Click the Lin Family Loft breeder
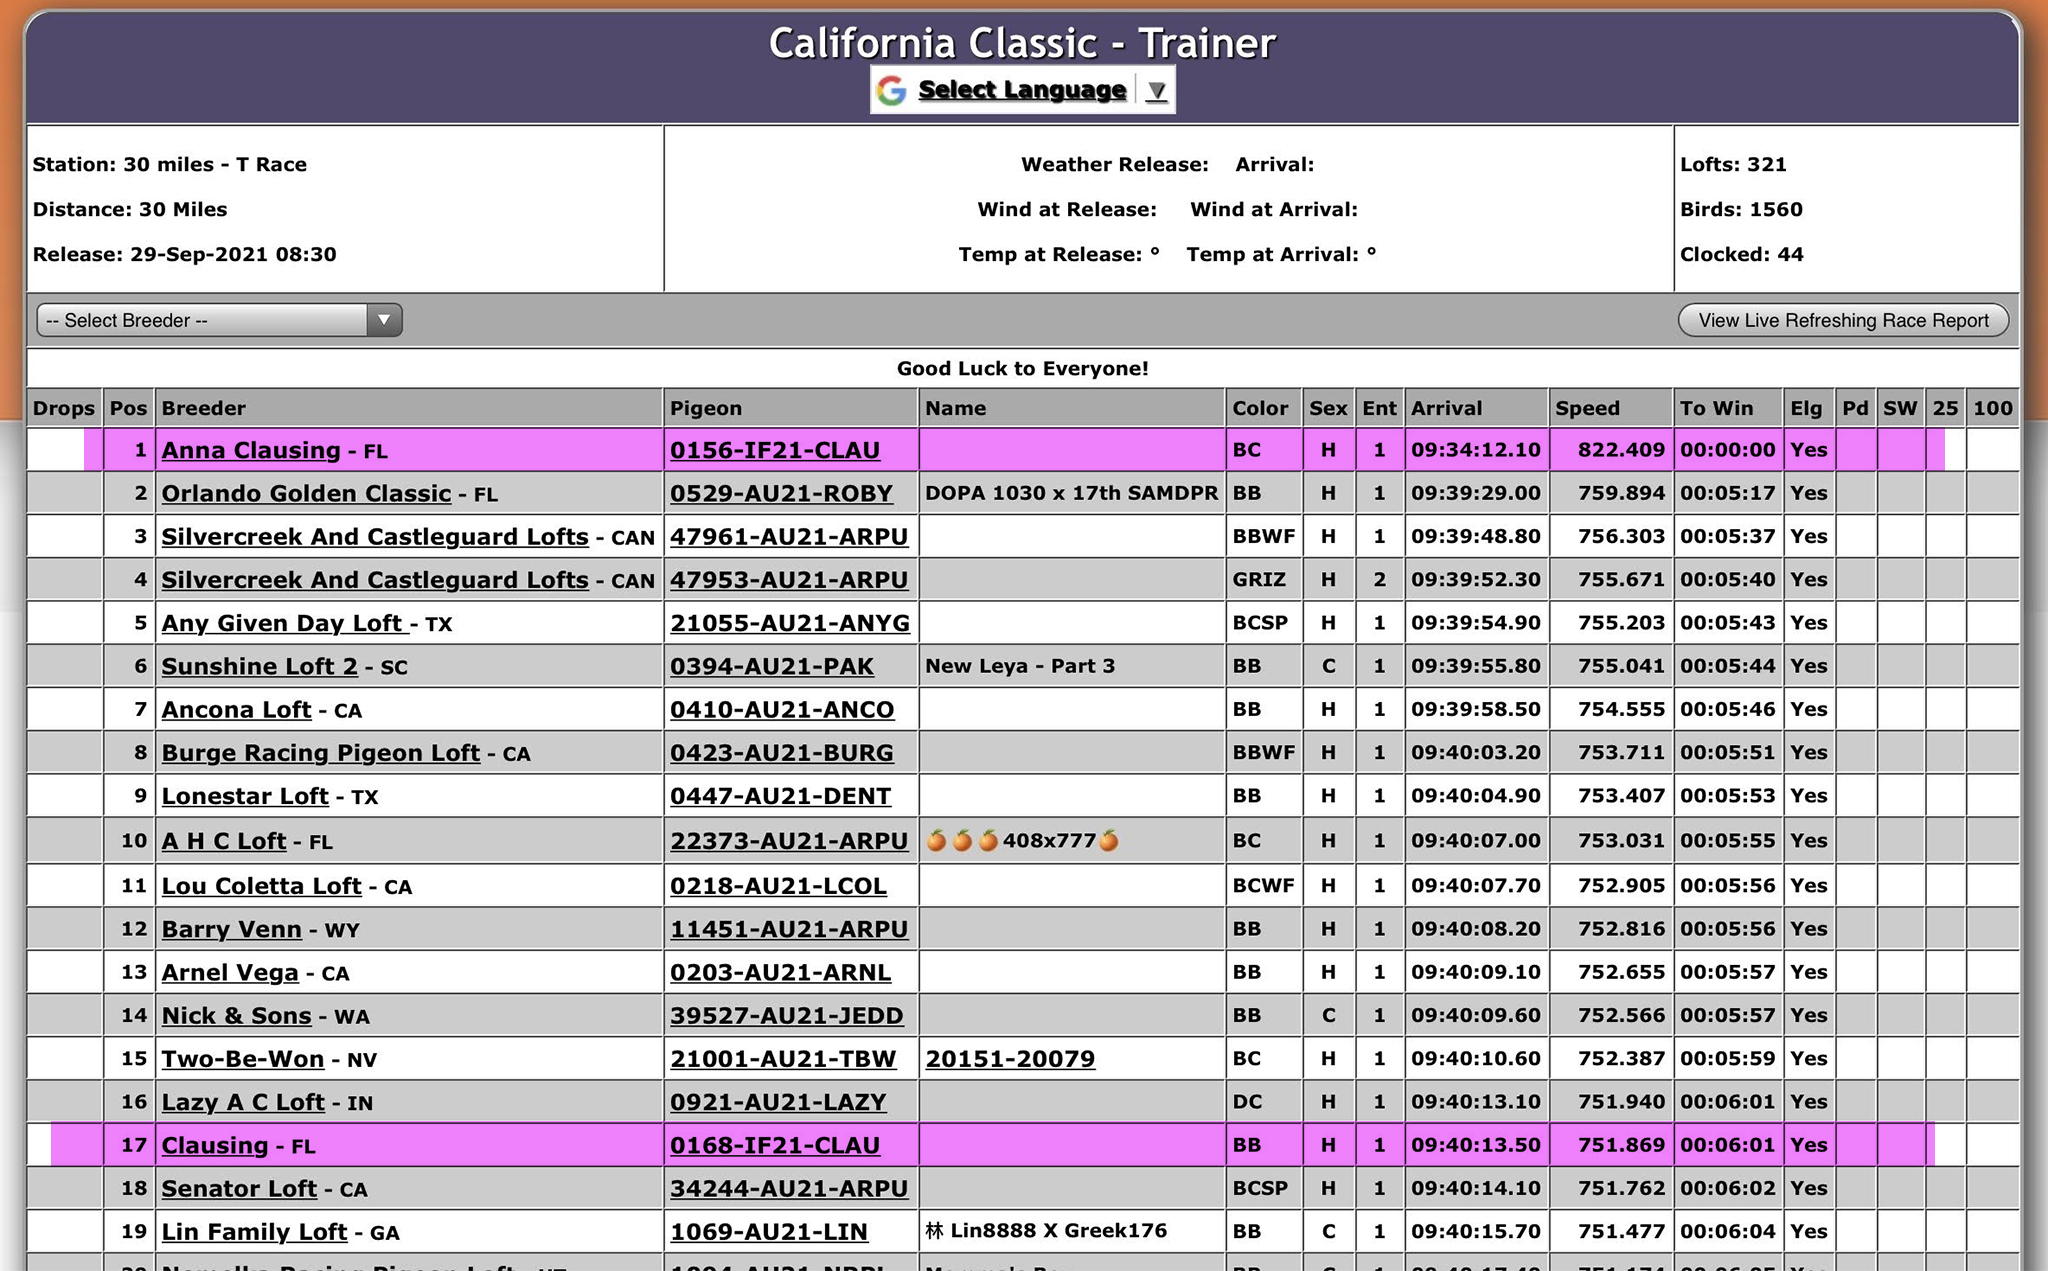This screenshot has width=2048, height=1271. pyautogui.click(x=254, y=1232)
